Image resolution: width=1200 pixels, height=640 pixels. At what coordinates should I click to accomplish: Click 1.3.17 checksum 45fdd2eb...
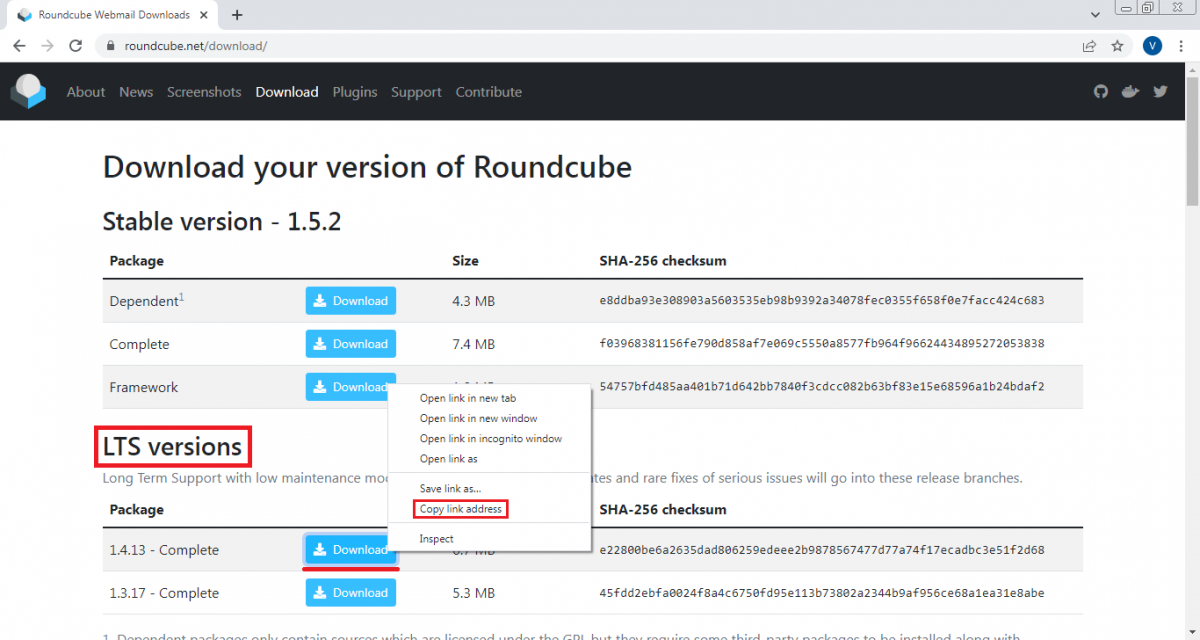(x=822, y=593)
